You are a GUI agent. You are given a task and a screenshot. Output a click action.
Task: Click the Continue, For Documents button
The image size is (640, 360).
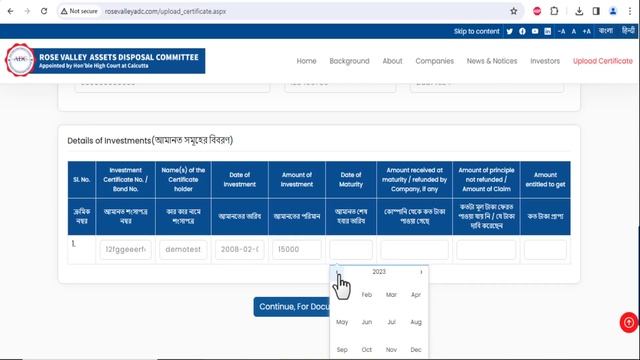292,307
